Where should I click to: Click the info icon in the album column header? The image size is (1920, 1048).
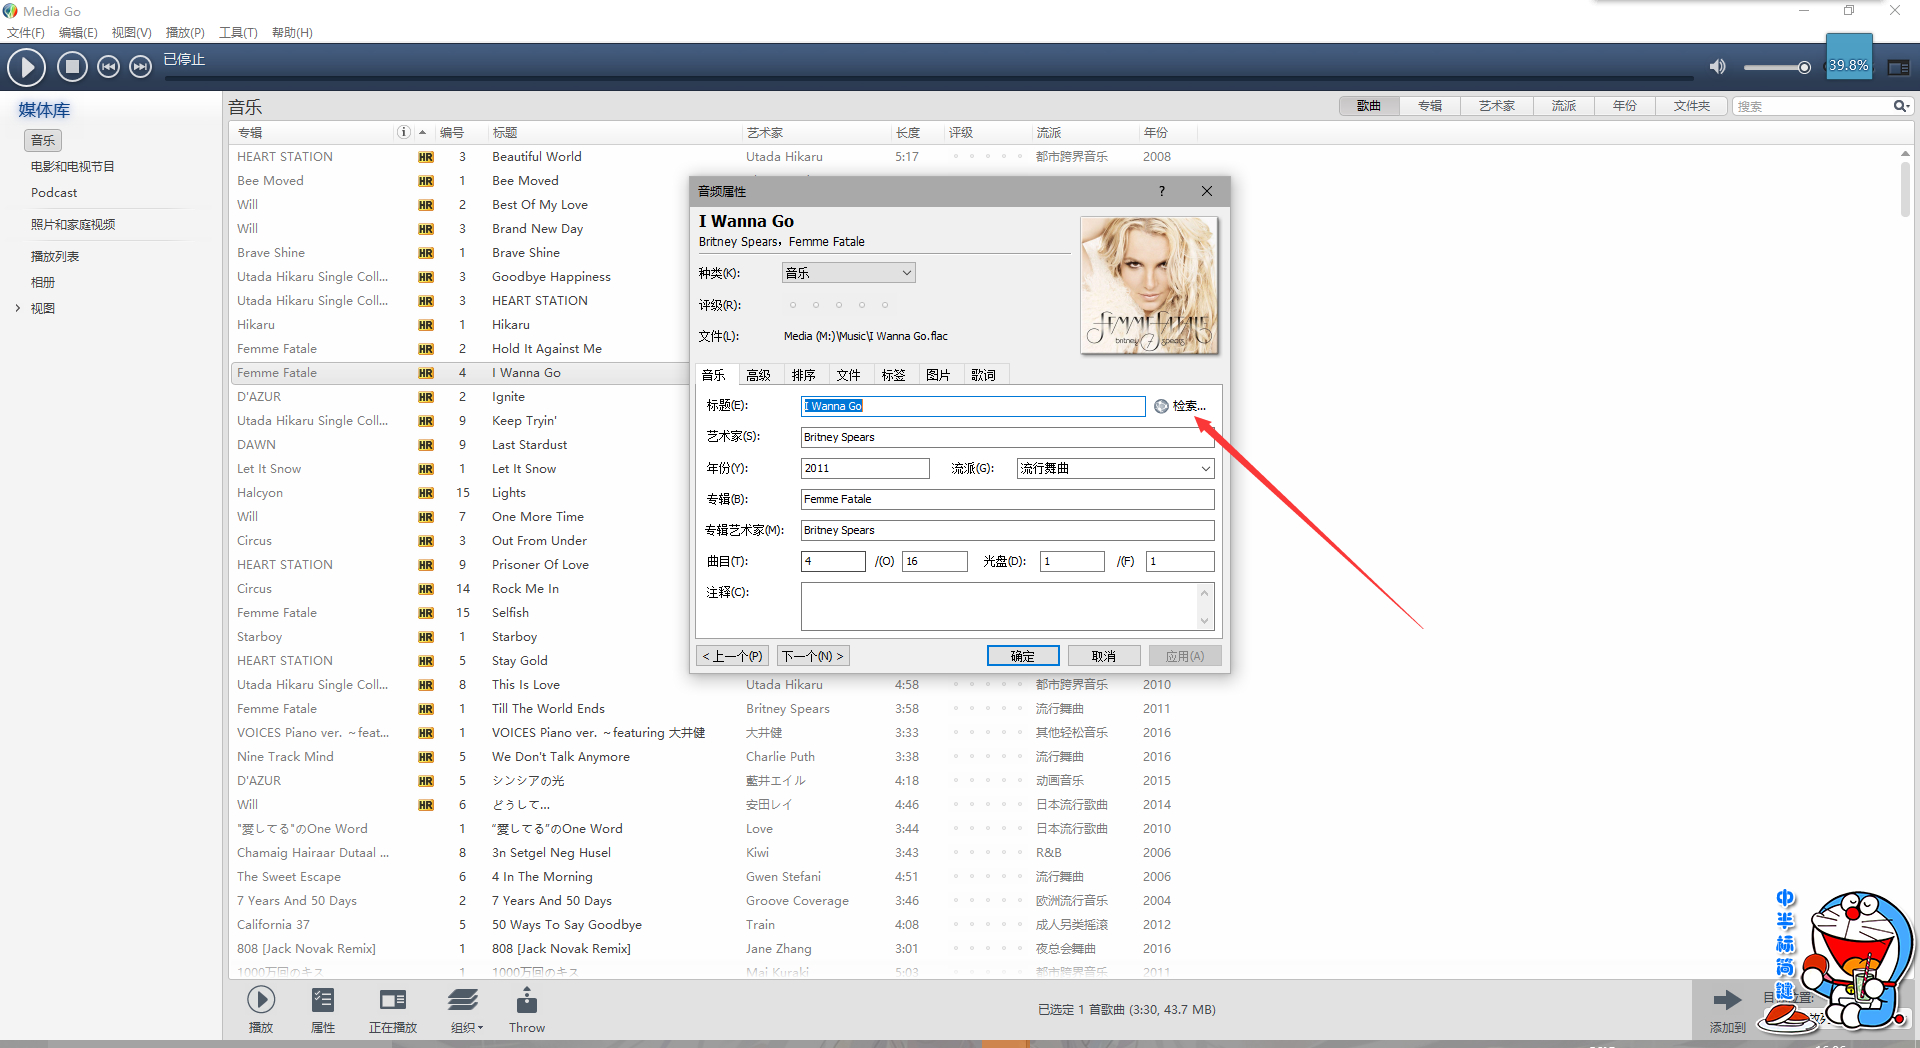[x=403, y=132]
